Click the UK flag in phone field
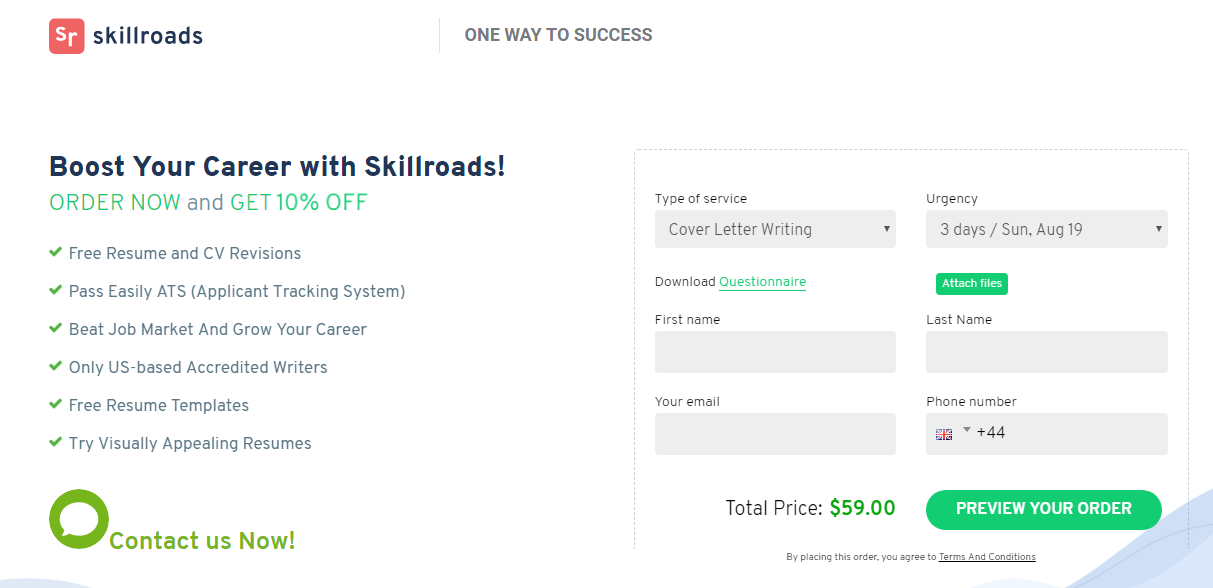Viewport: 1213px width, 588px height. [x=944, y=434]
